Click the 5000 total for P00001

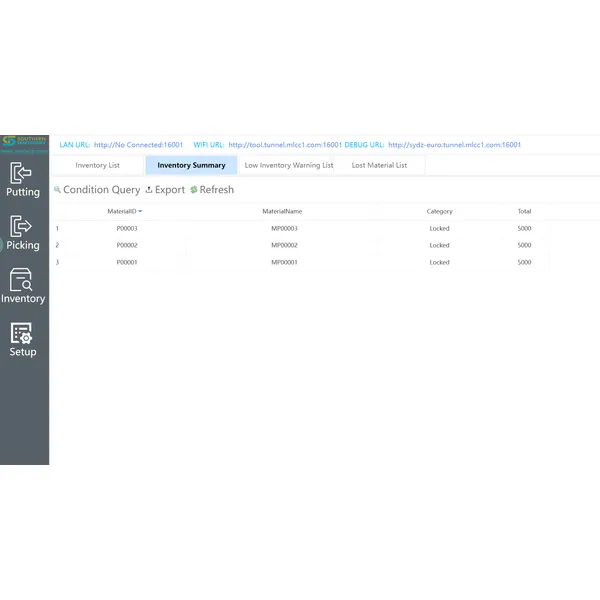pos(524,262)
